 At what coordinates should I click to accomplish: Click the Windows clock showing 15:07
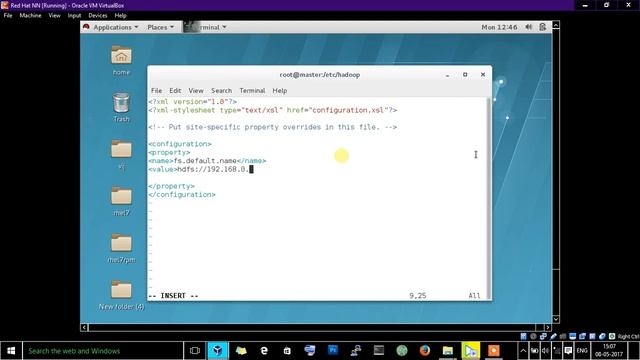[609, 350]
